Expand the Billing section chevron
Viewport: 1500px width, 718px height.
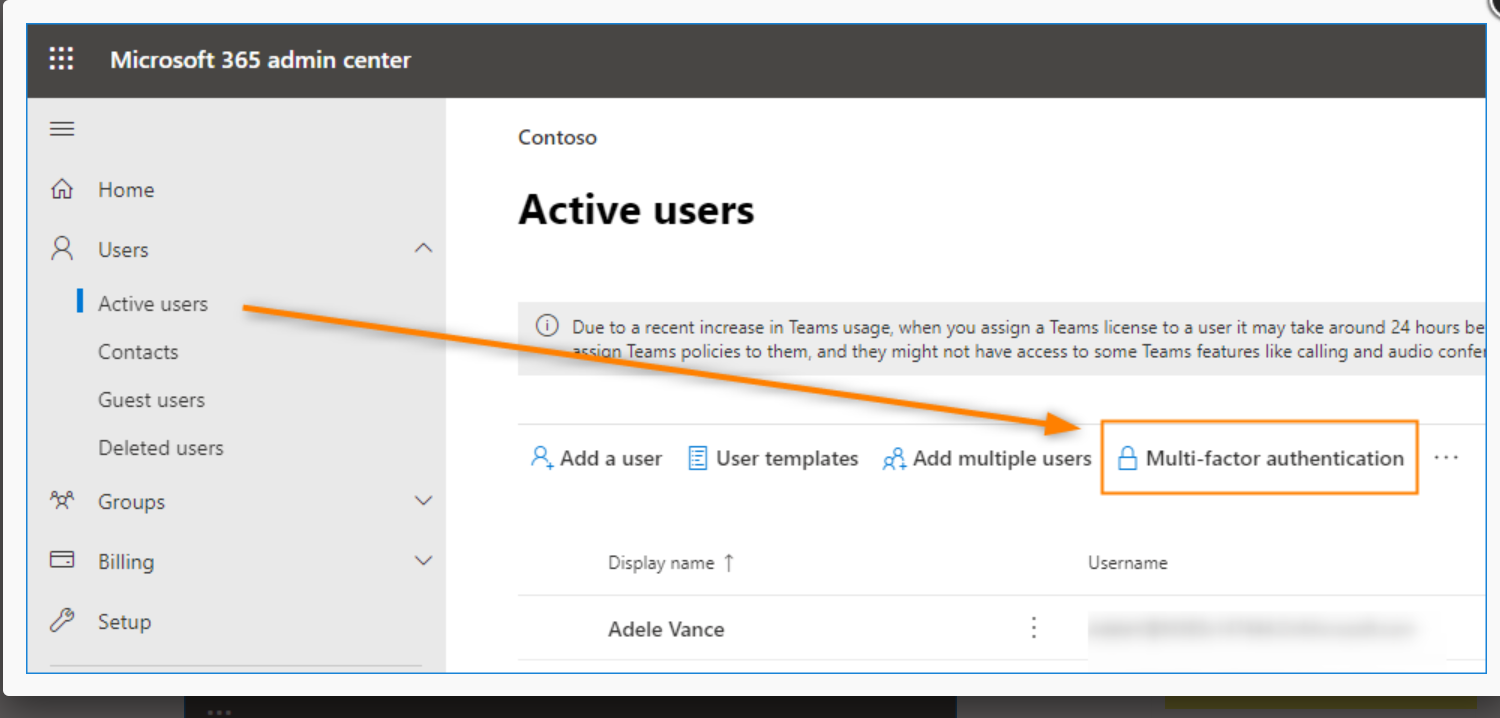(424, 561)
